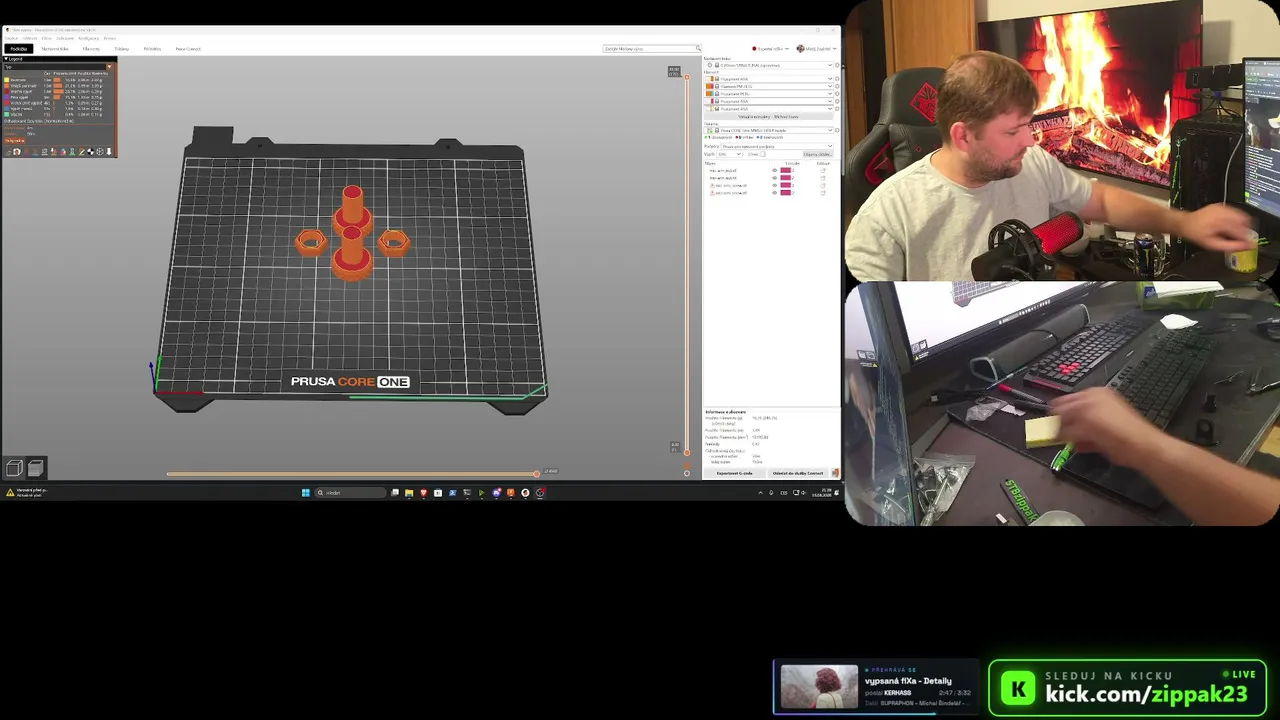Screen dimensions: 1280x720
Task: Click the search magnifier icon in top bar
Action: [698, 49]
